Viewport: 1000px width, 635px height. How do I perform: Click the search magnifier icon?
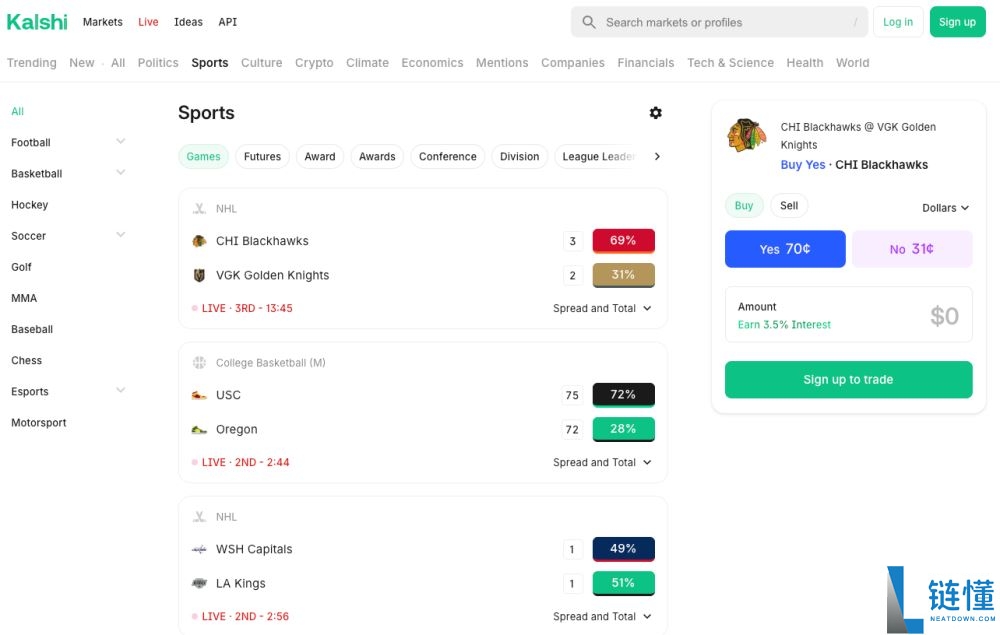pos(589,22)
